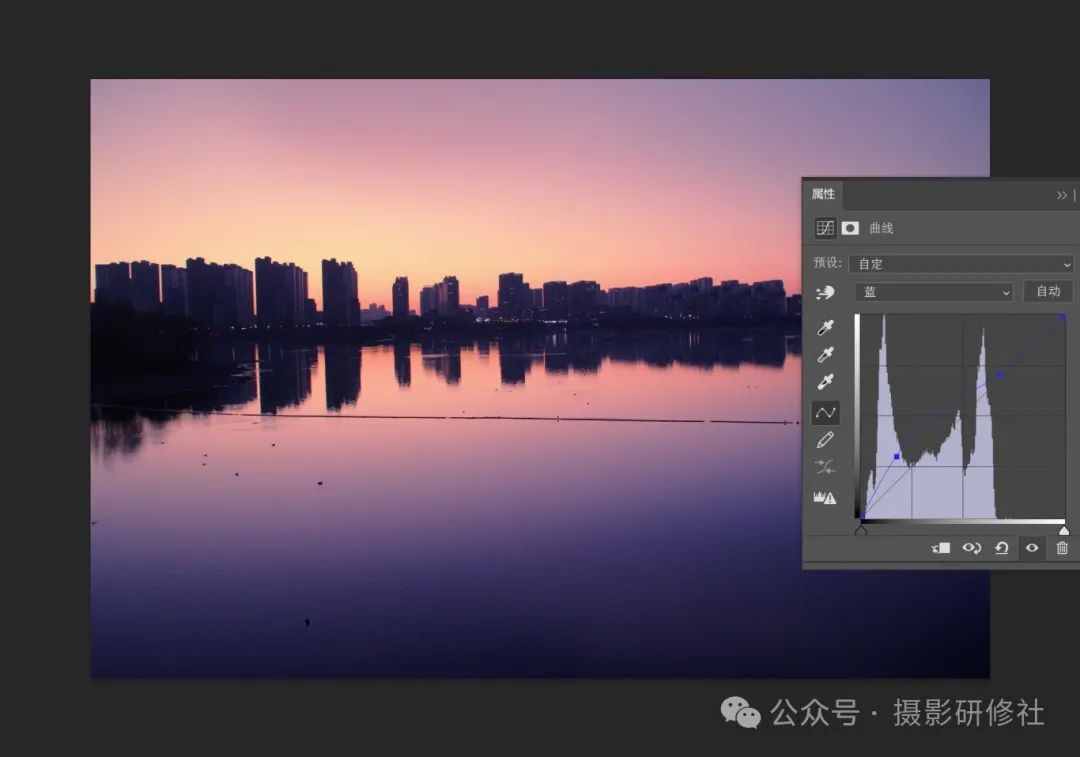Select the lower-left blue curve control point

(896, 457)
